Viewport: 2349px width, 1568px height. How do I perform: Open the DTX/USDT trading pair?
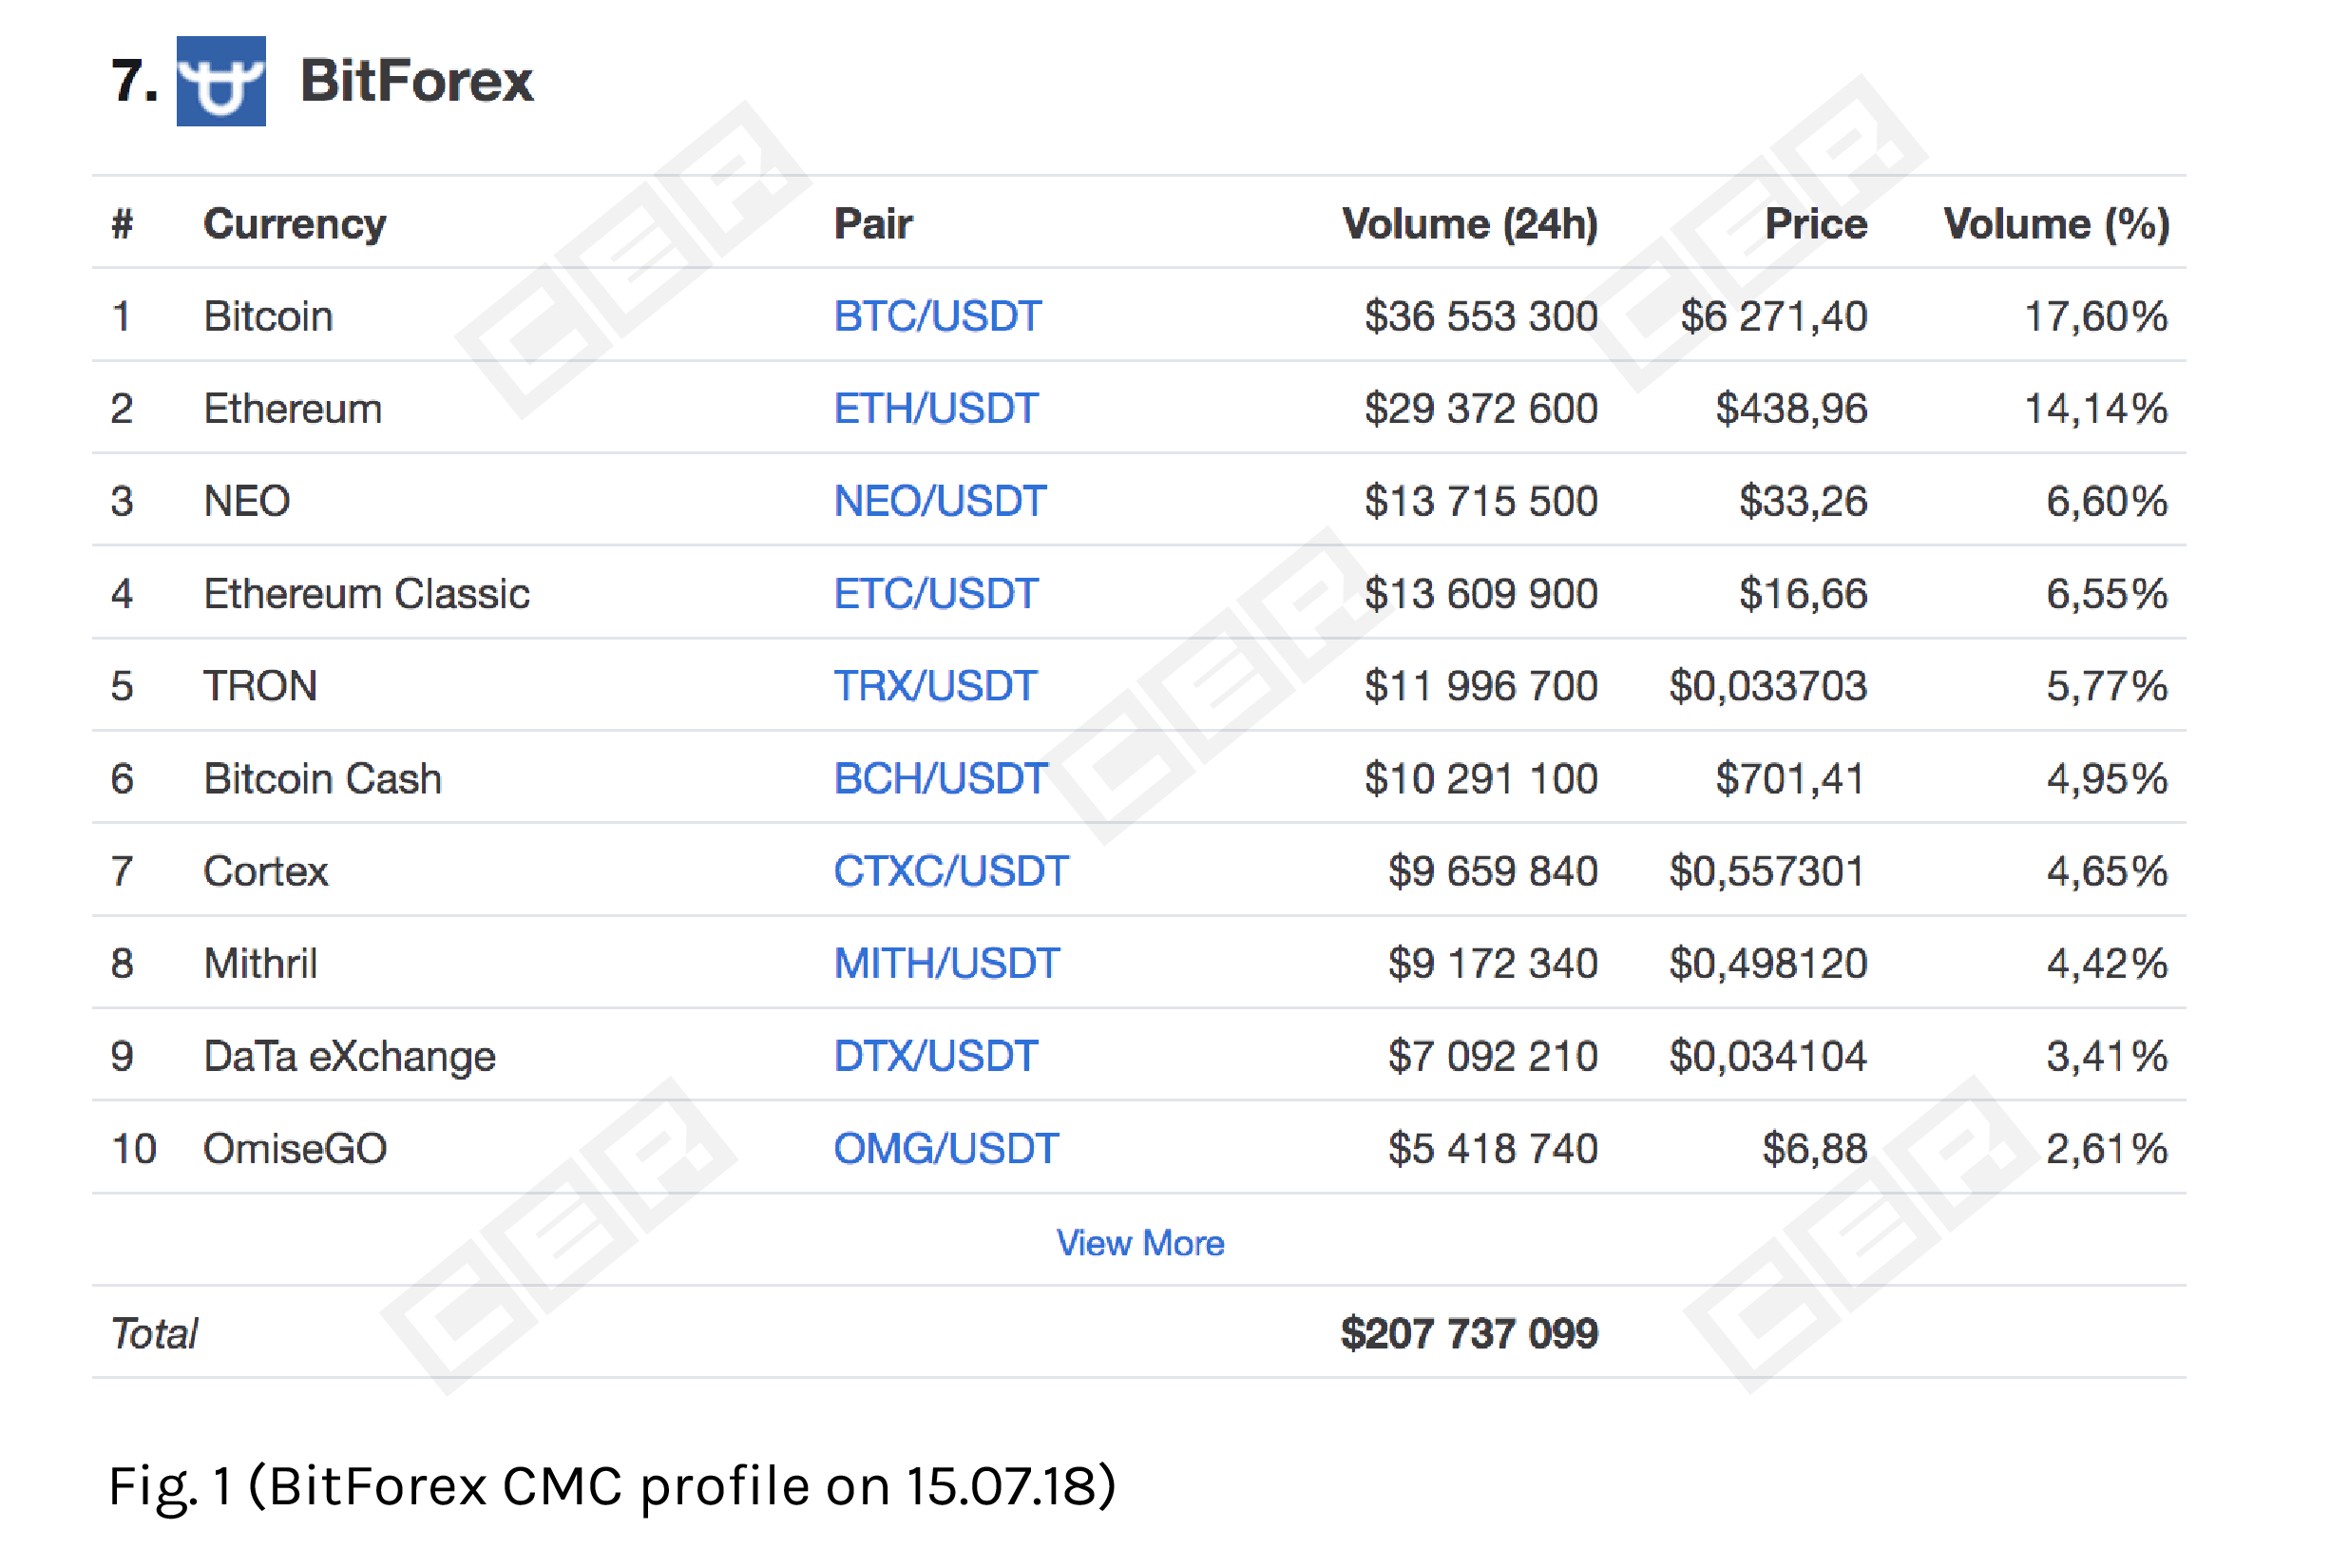936,1056
